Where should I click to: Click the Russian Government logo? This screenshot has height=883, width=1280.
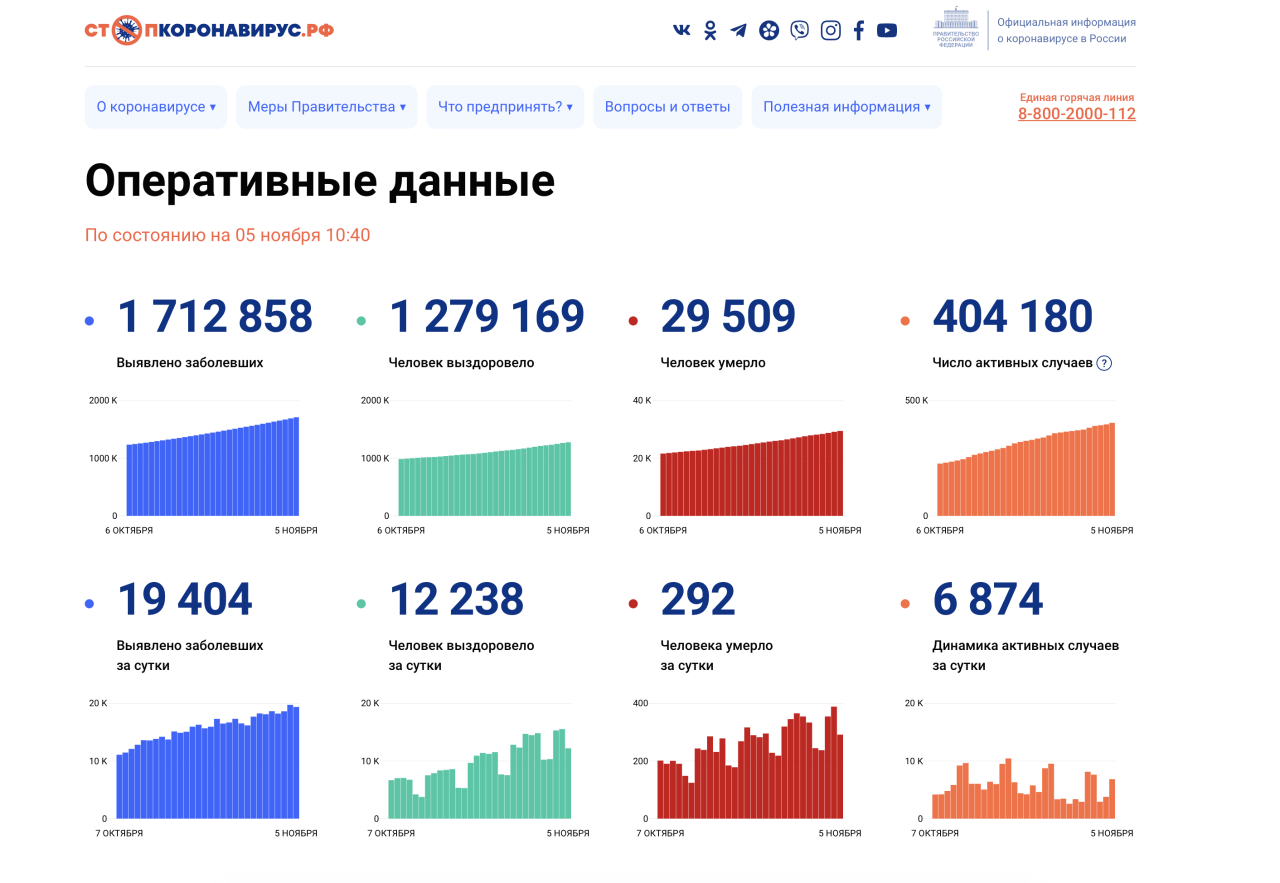[x=955, y=29]
